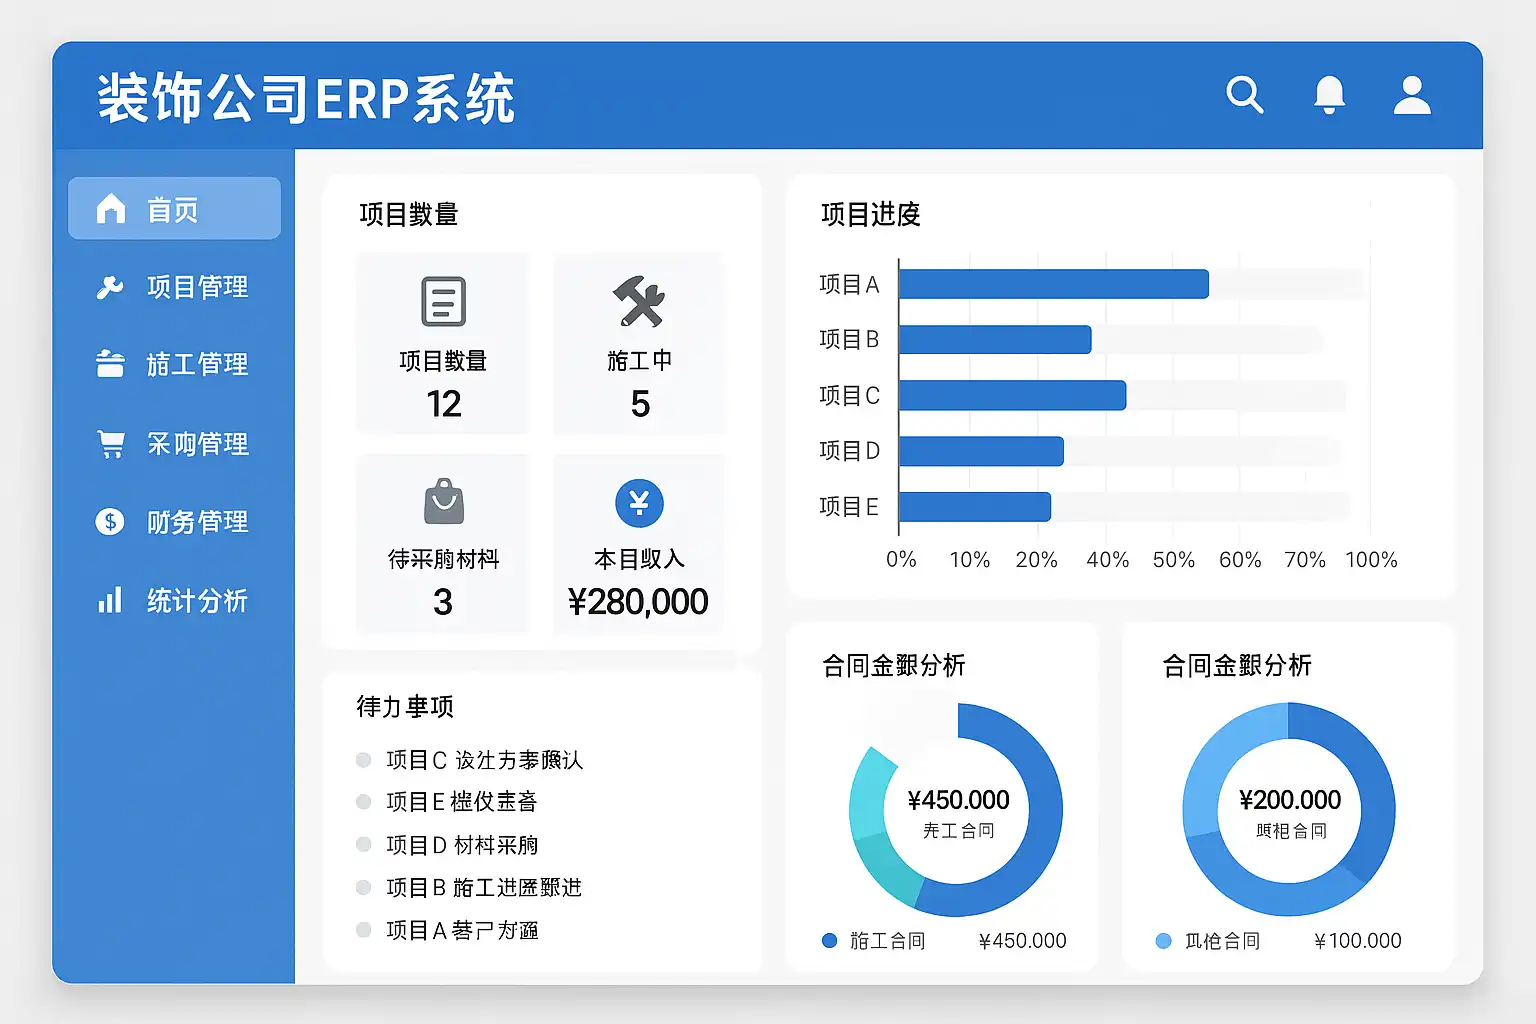
Task: Click the 10% axis label
Action: pyautogui.click(x=969, y=560)
